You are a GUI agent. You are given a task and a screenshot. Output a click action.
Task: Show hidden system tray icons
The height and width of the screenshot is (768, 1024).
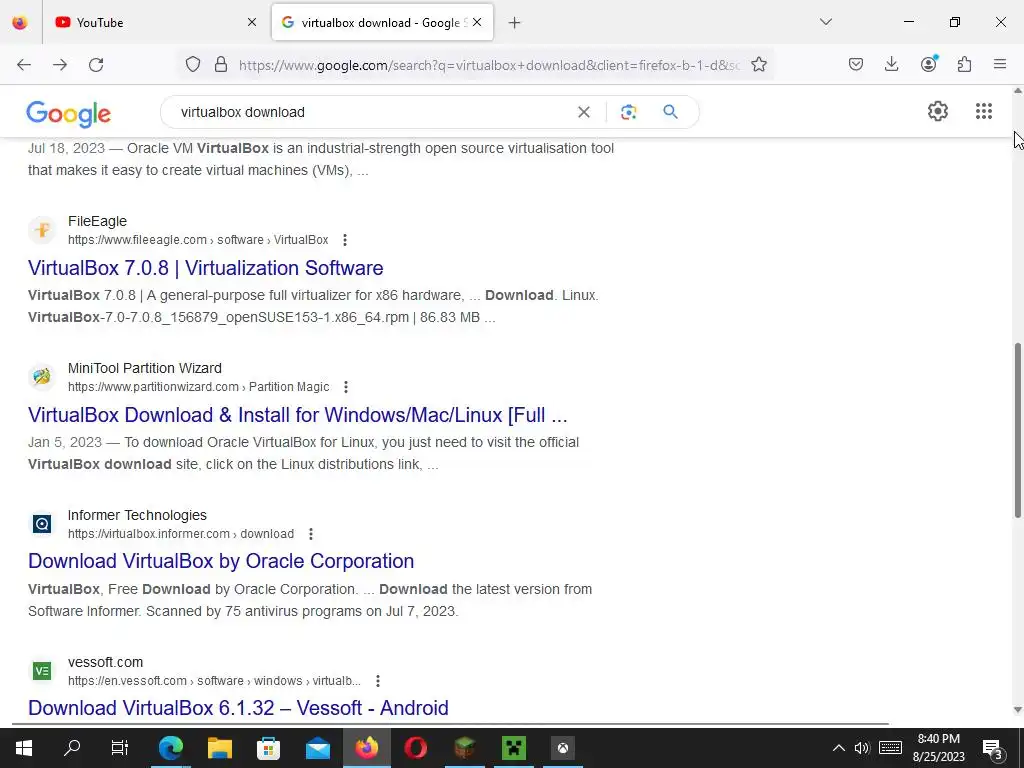[x=839, y=748]
